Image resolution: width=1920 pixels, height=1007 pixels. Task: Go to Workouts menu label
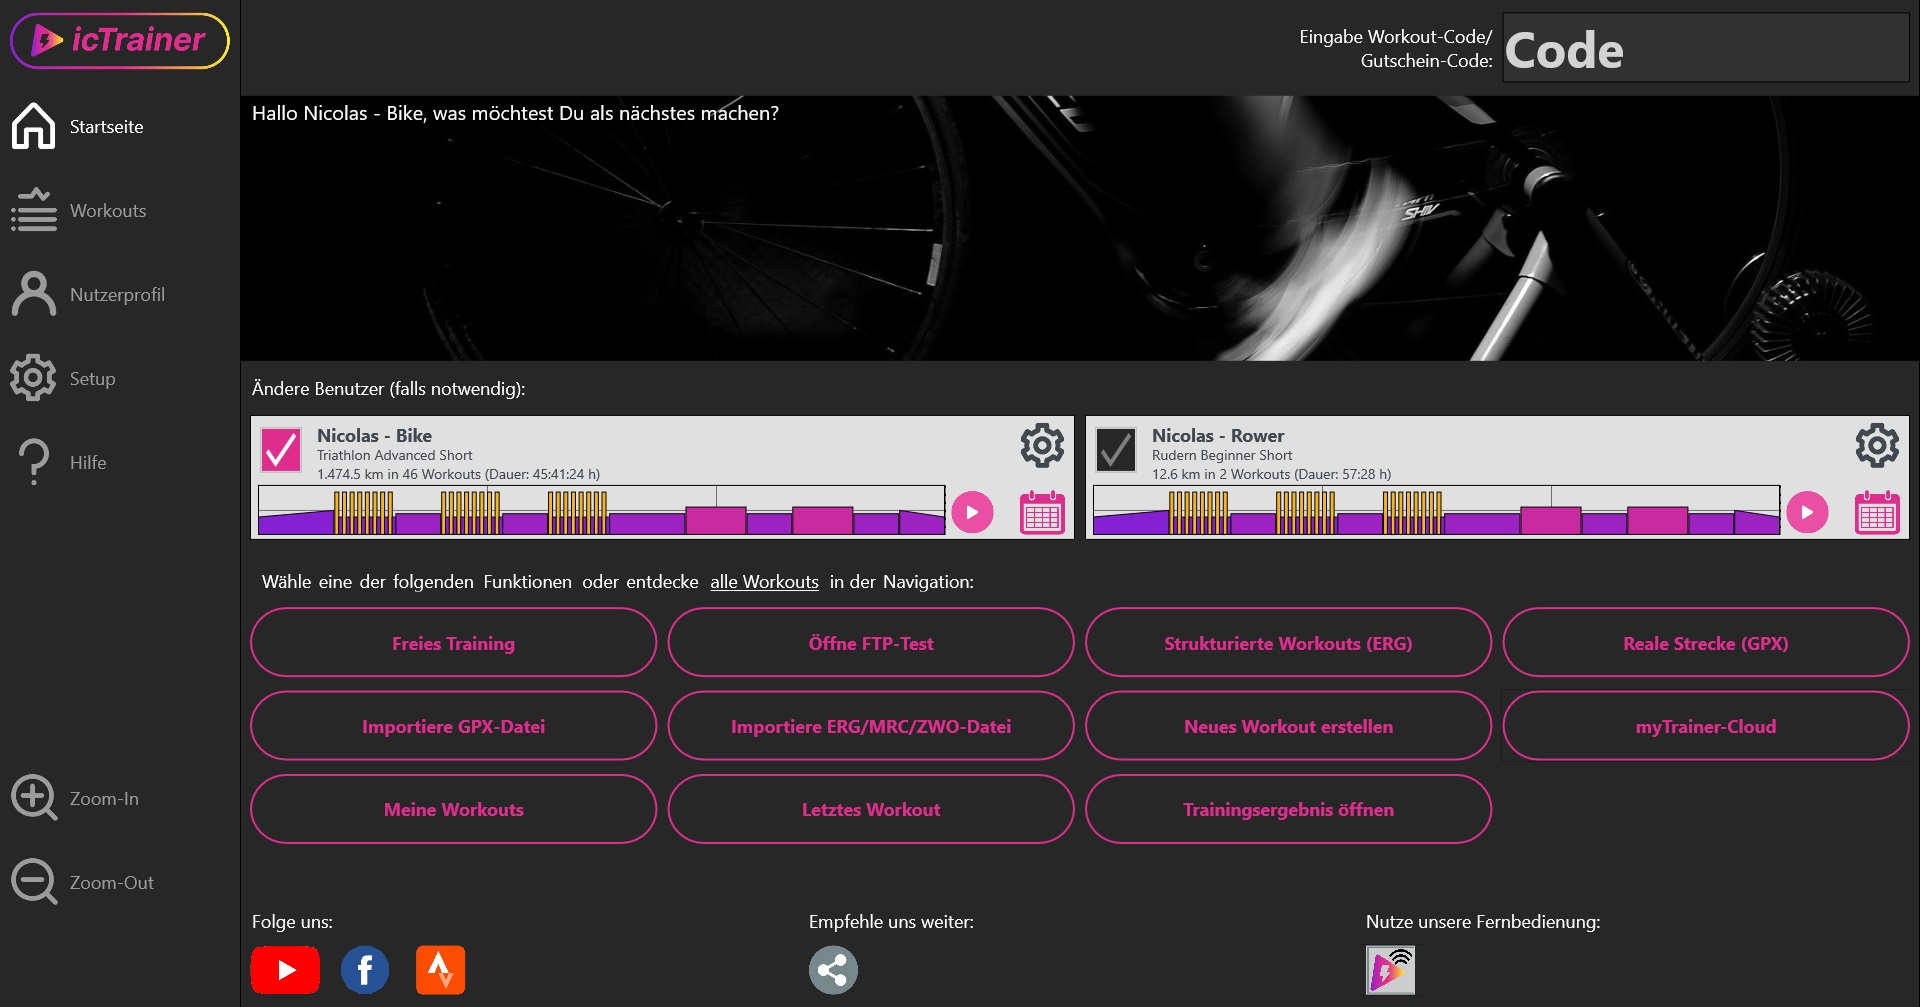click(x=108, y=211)
